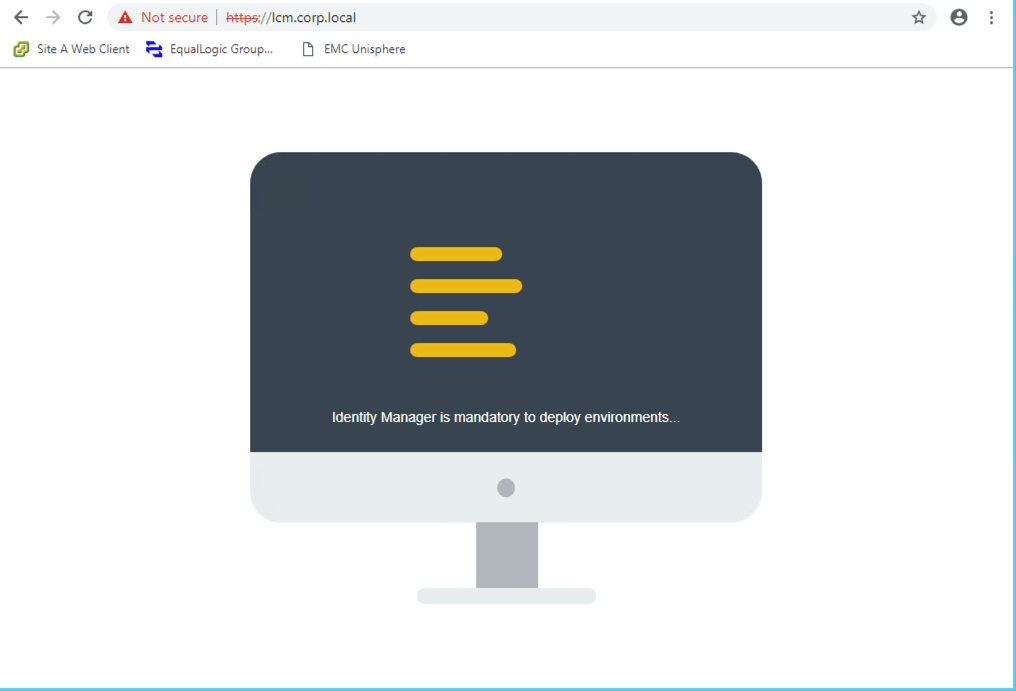1016x691 pixels.
Task: Click the top yellow loading bar
Action: coord(456,254)
